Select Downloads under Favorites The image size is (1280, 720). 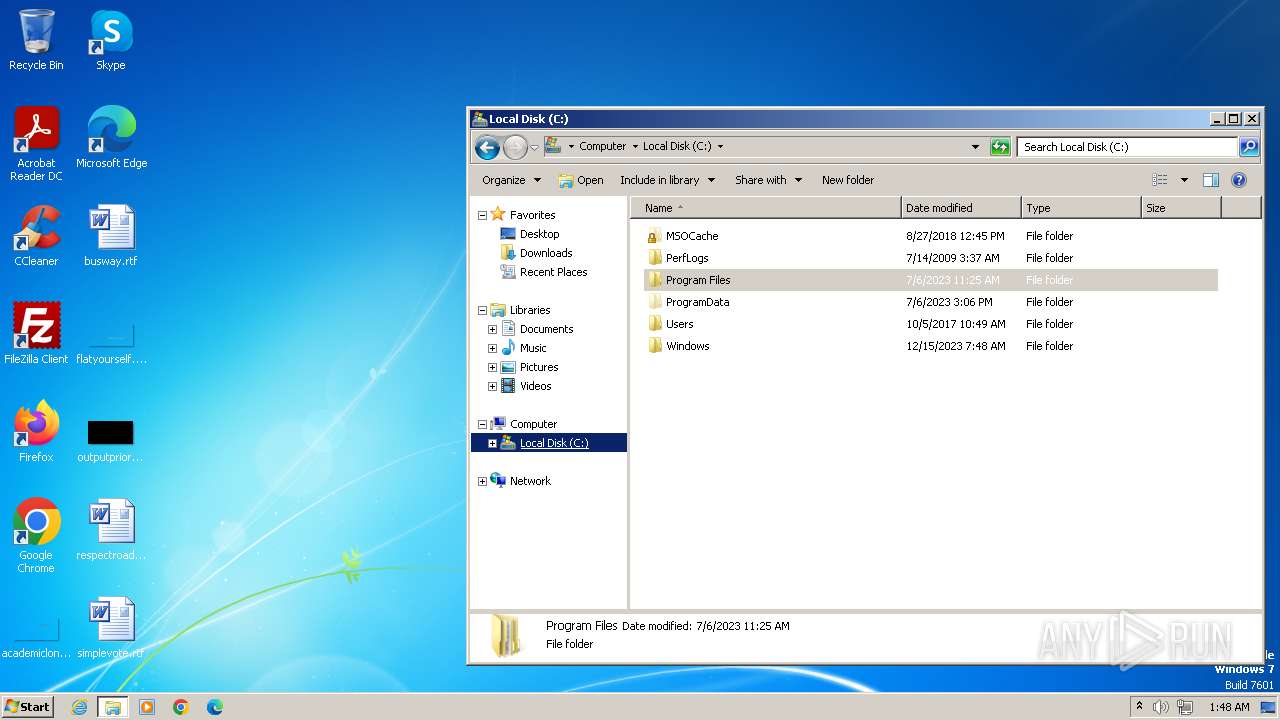tap(546, 253)
